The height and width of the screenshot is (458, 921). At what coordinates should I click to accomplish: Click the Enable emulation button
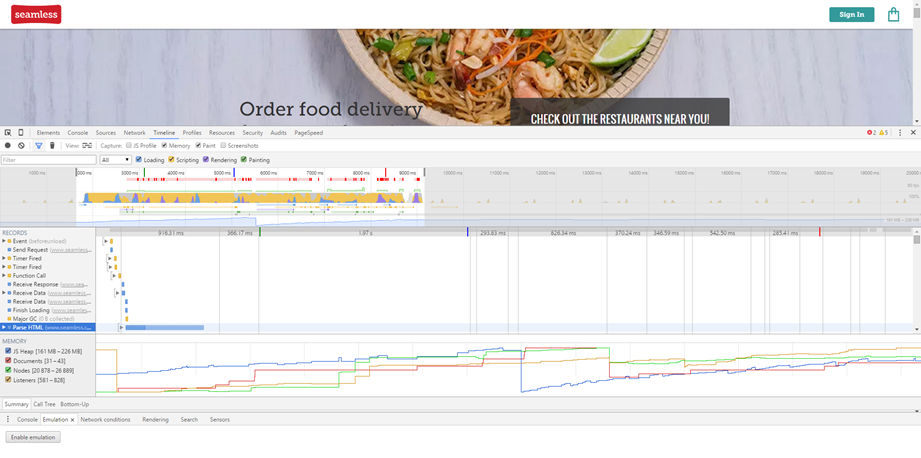coord(33,437)
